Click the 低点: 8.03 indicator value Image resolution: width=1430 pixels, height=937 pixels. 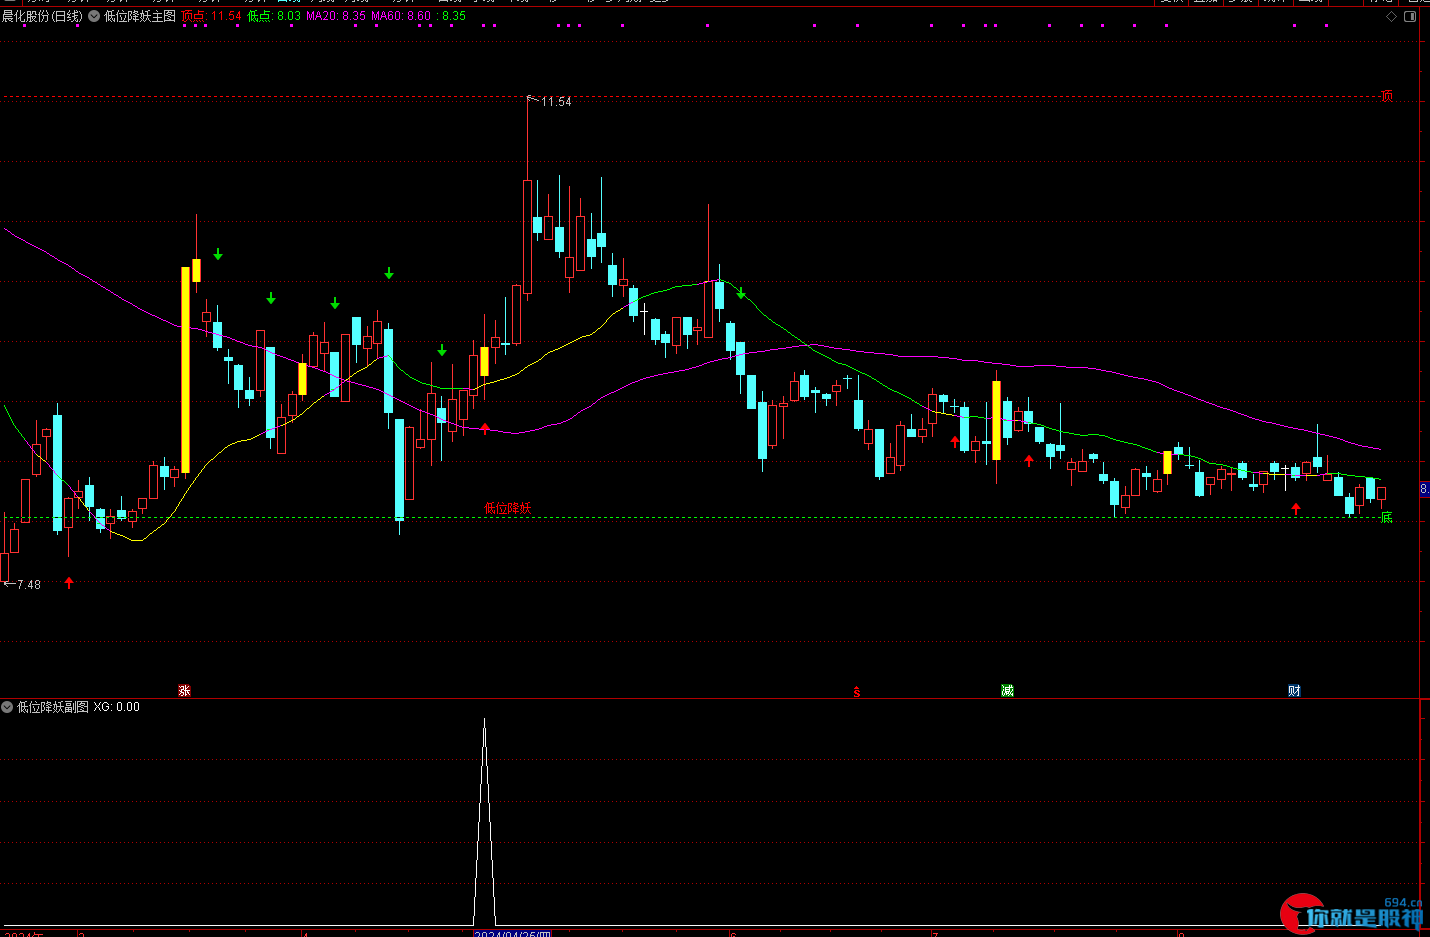tap(274, 16)
